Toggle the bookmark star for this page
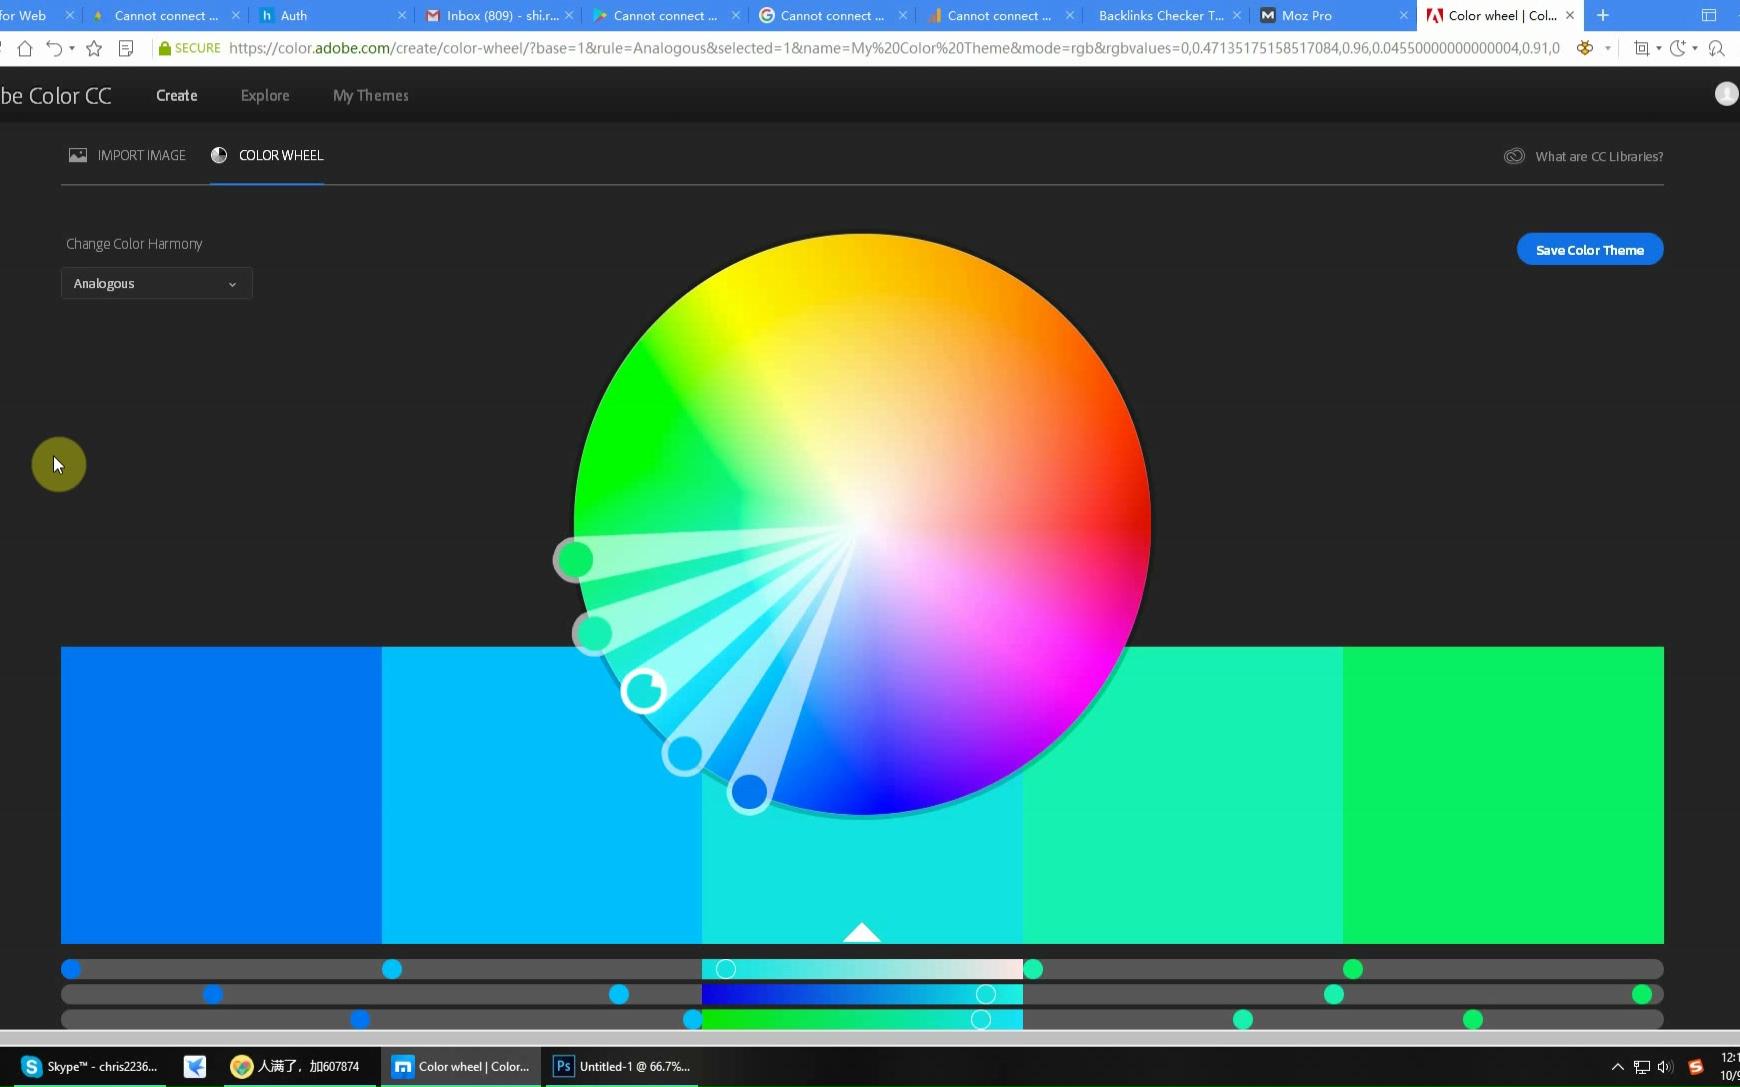Screen dimensions: 1740x1087 (93, 48)
